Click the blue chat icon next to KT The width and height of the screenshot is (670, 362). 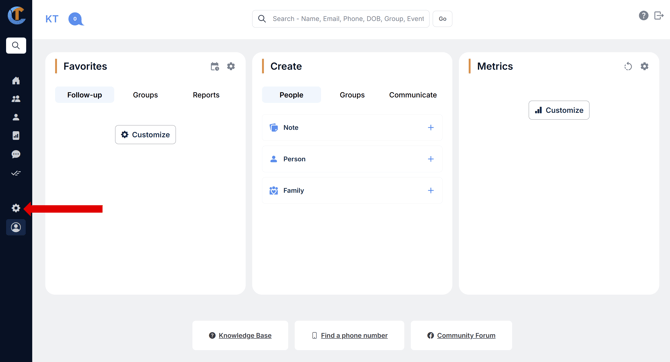(x=76, y=19)
